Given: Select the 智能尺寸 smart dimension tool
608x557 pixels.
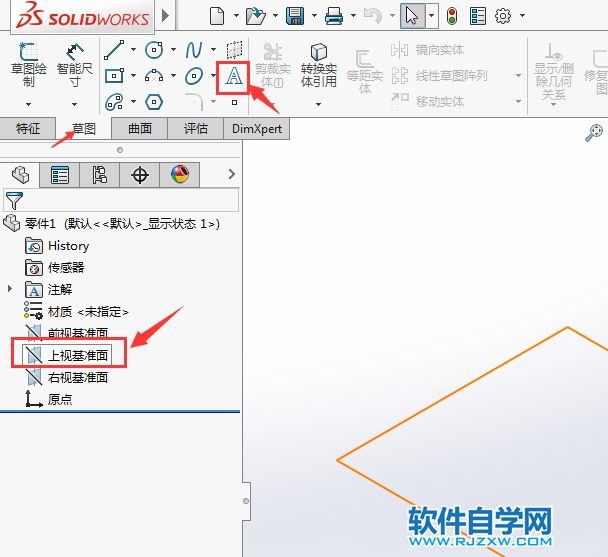Looking at the screenshot, I should tap(74, 64).
